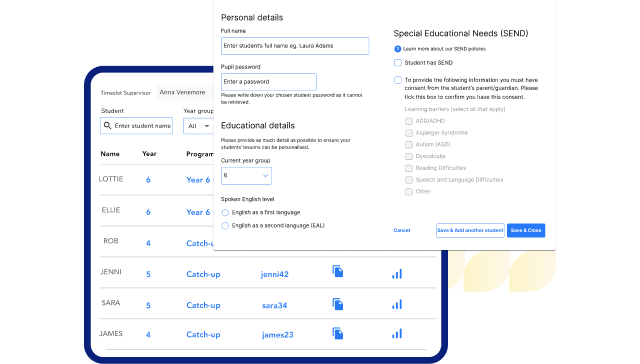Open the Year group All filter dropdown

[198, 126]
